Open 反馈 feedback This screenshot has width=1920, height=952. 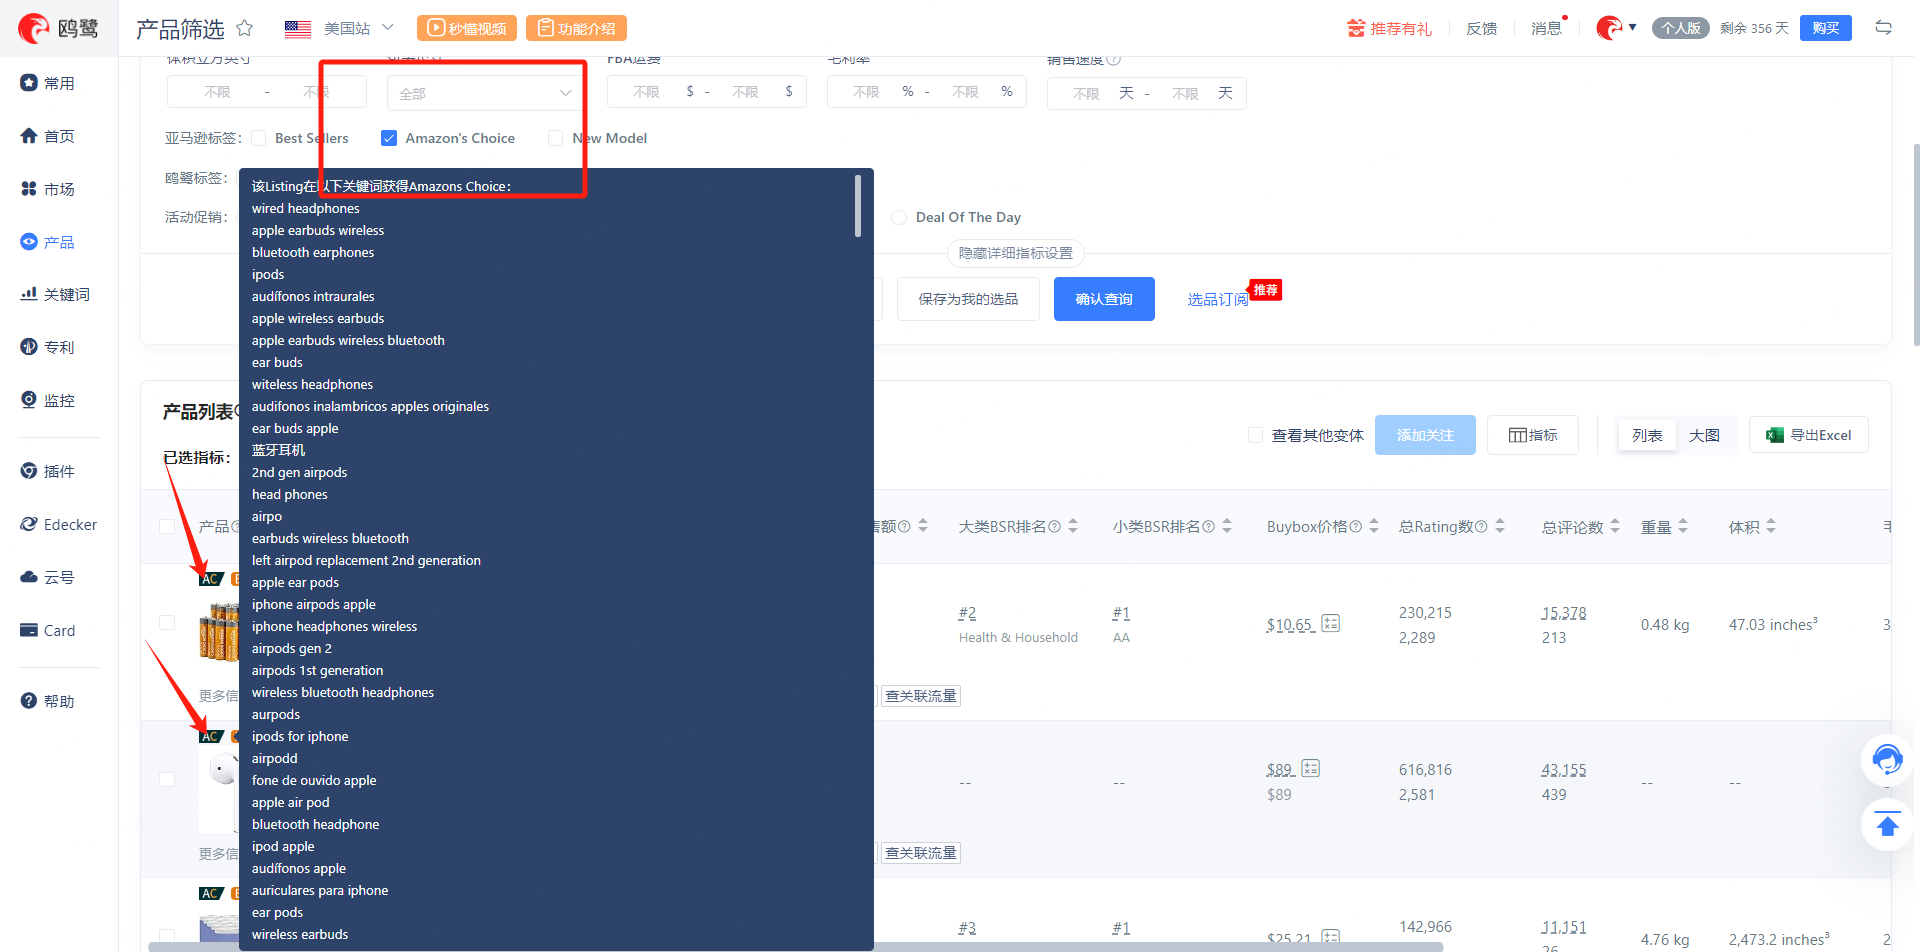(x=1481, y=28)
